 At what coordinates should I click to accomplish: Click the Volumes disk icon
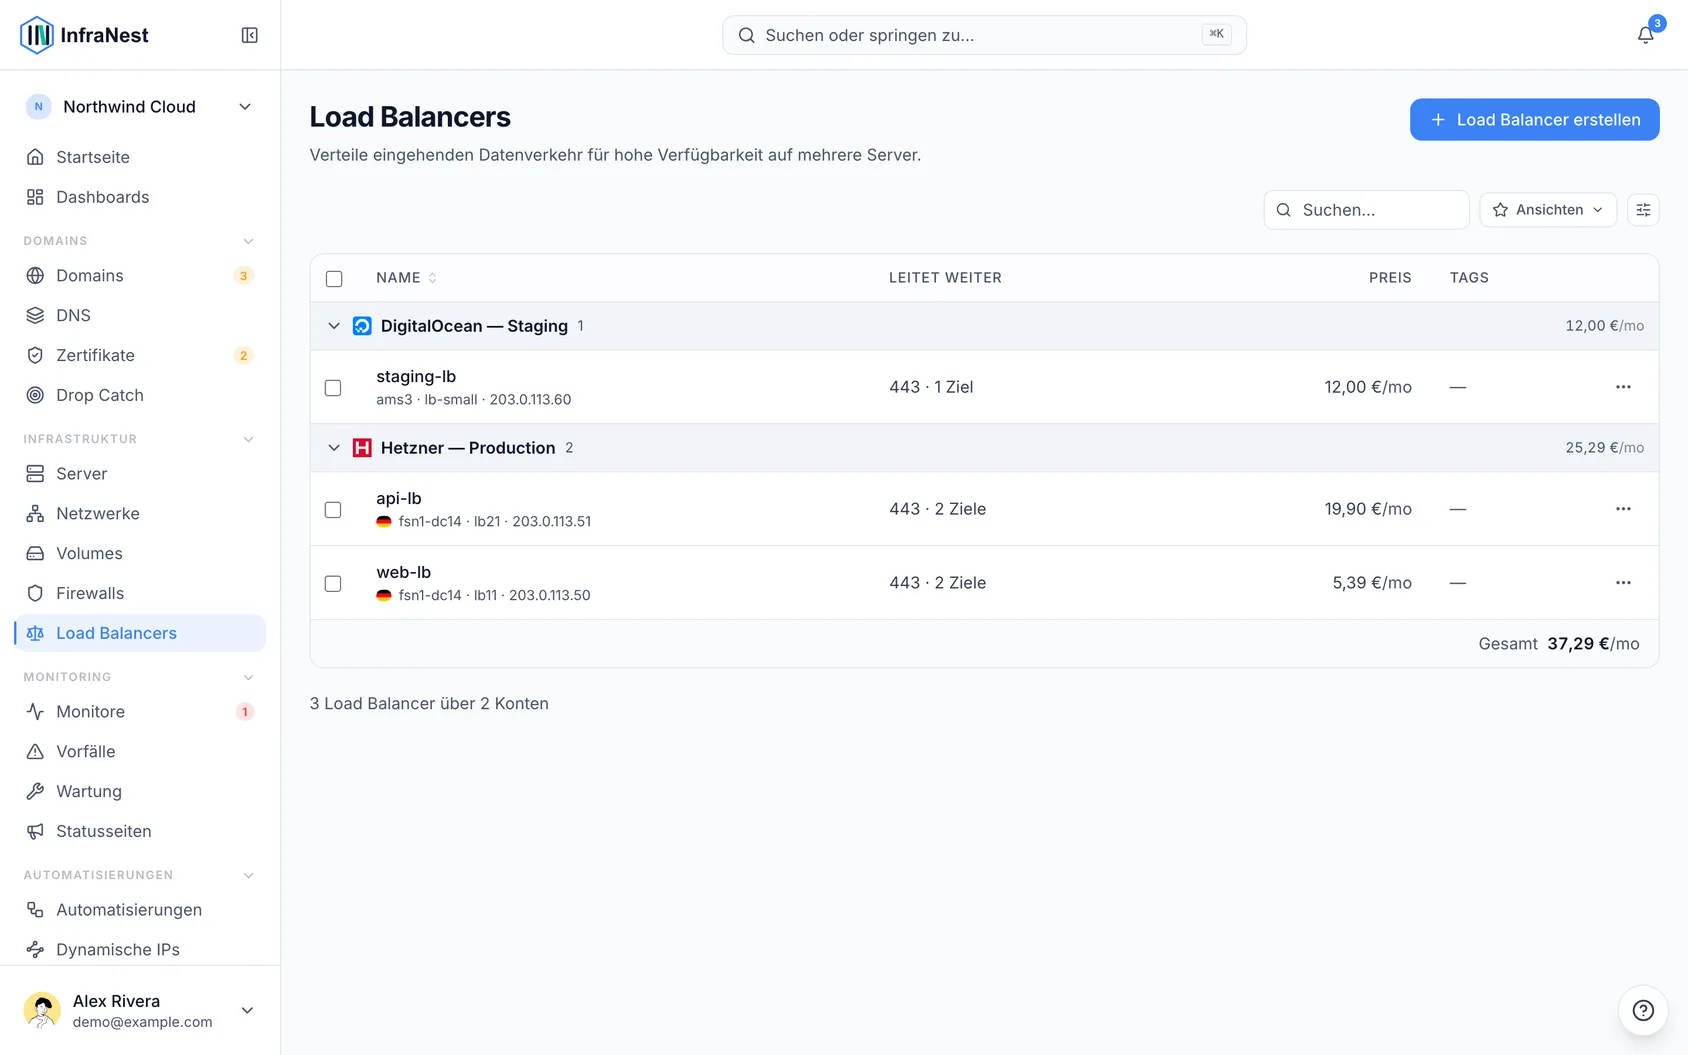click(35, 554)
